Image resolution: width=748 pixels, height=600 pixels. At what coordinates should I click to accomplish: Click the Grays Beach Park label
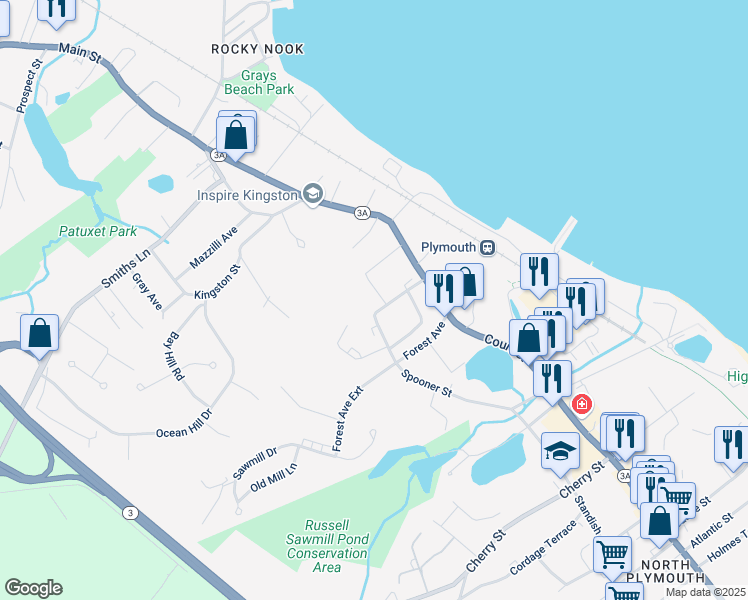click(259, 83)
